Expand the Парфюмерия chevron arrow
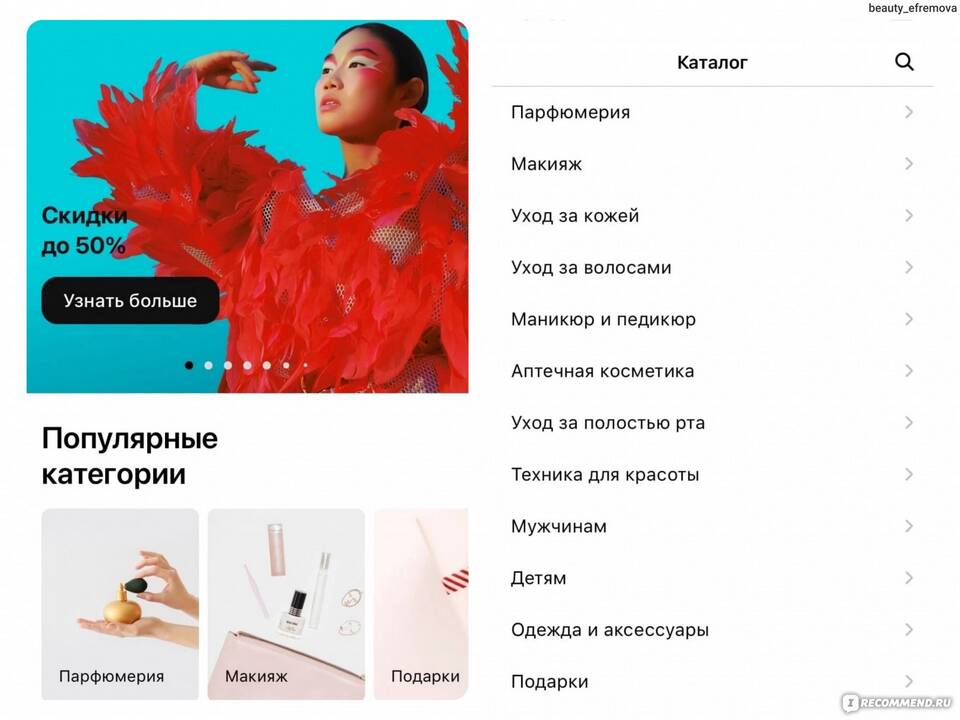This screenshot has height=720, width=960. pos(909,112)
